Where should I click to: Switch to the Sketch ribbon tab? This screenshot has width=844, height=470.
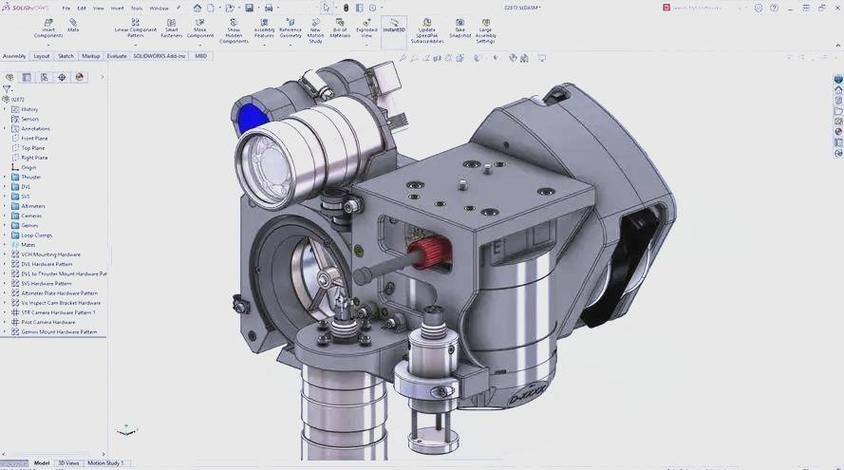click(66, 56)
